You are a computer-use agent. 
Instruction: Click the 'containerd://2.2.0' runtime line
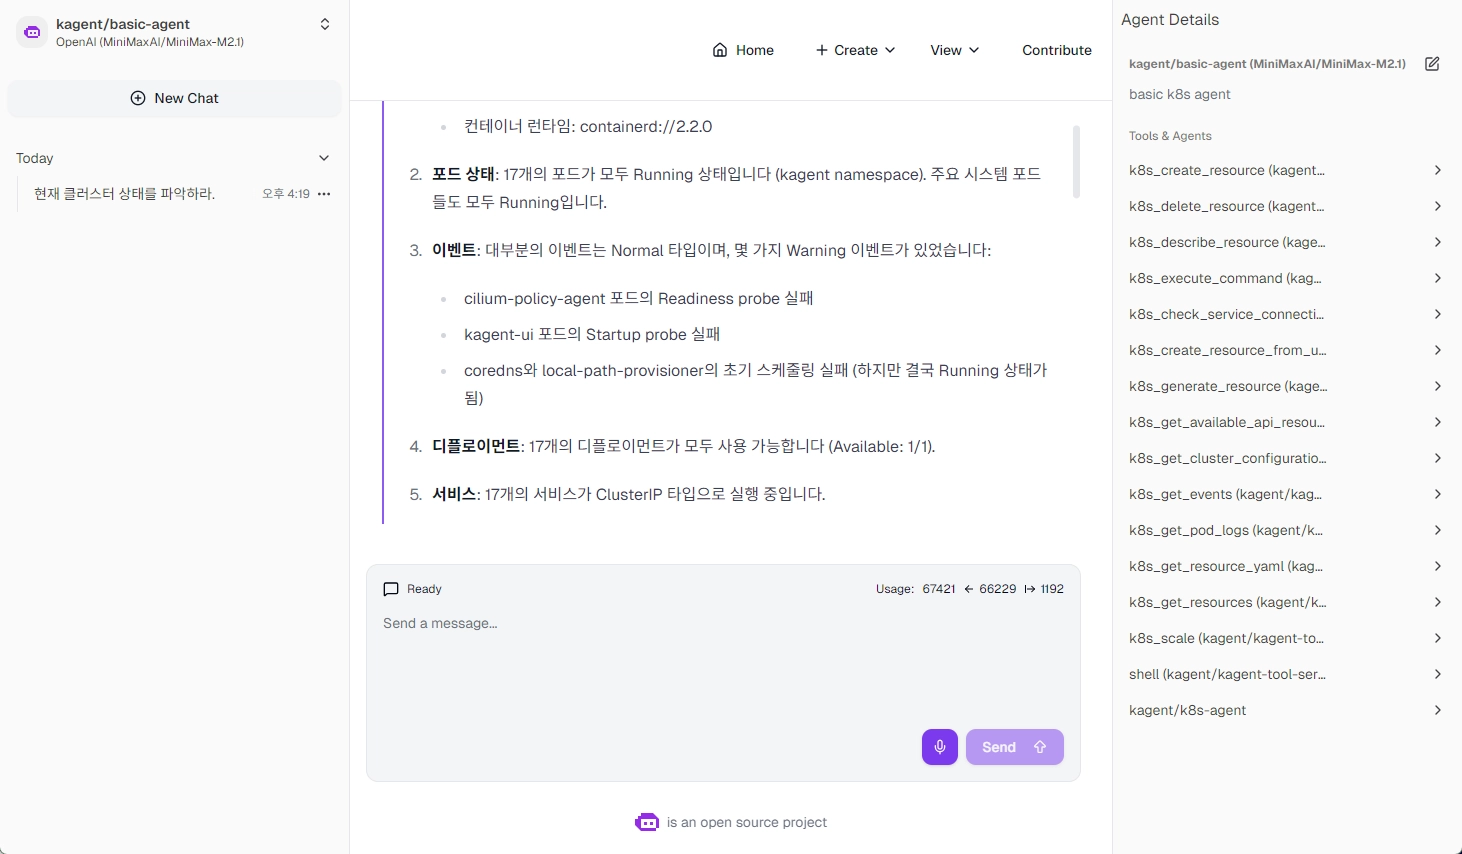pos(588,126)
